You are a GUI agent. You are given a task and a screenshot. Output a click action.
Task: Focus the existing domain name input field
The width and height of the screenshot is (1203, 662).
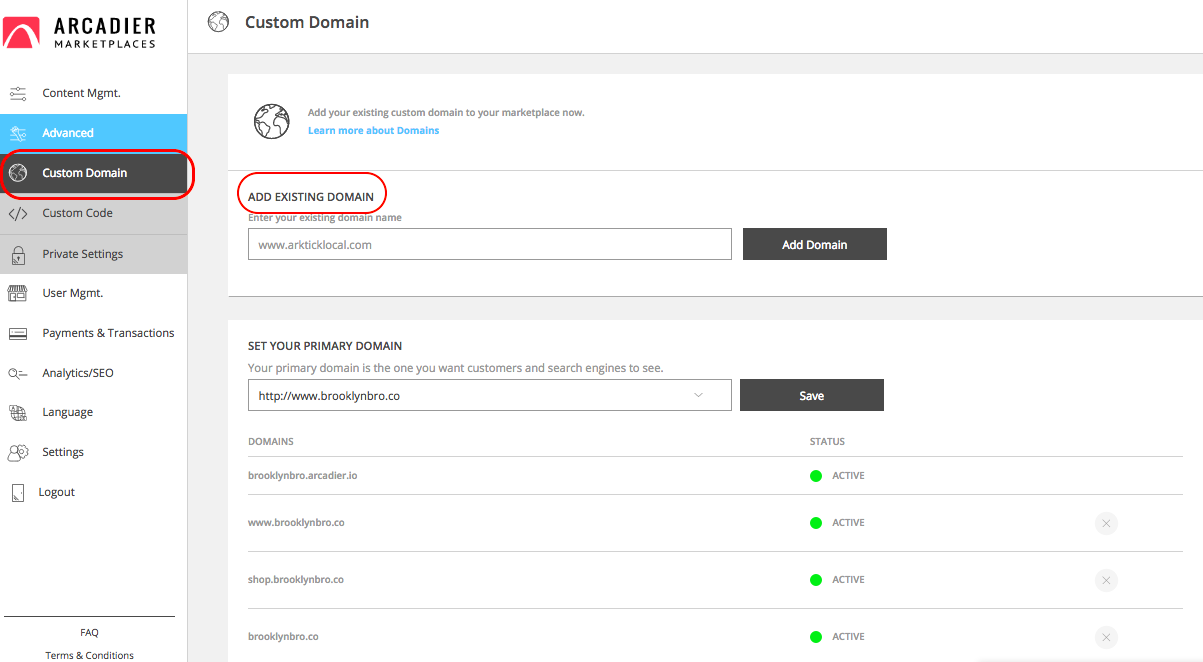490,244
